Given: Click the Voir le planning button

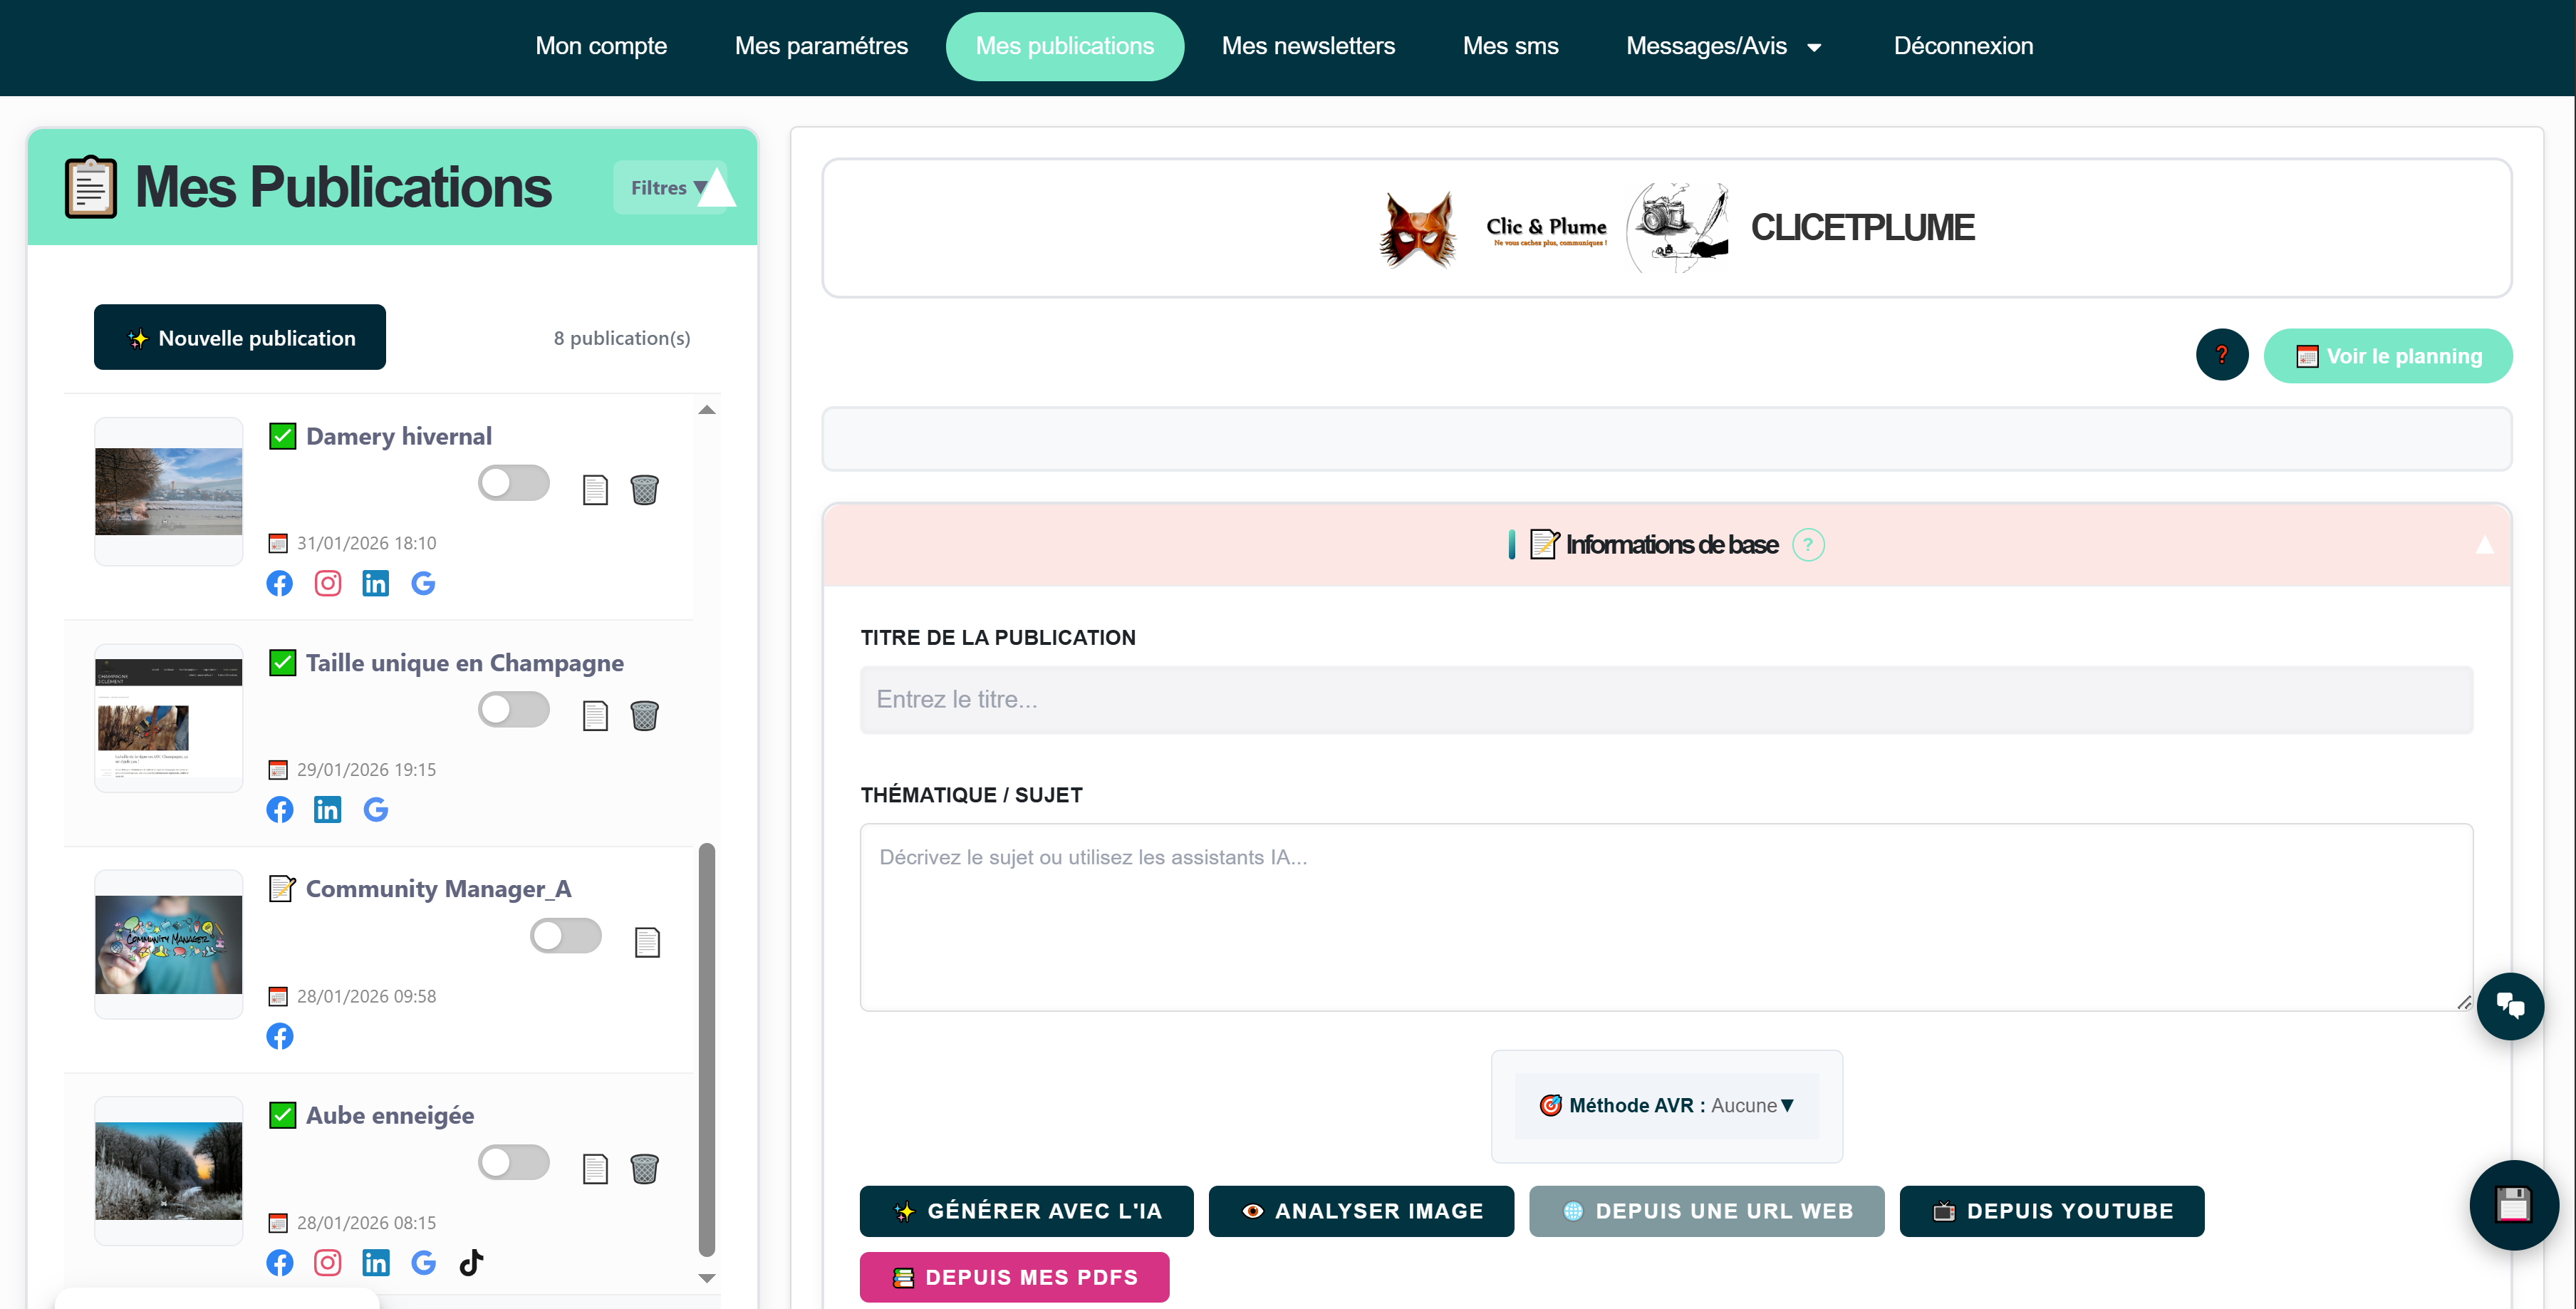Looking at the screenshot, I should pyautogui.click(x=2387, y=356).
